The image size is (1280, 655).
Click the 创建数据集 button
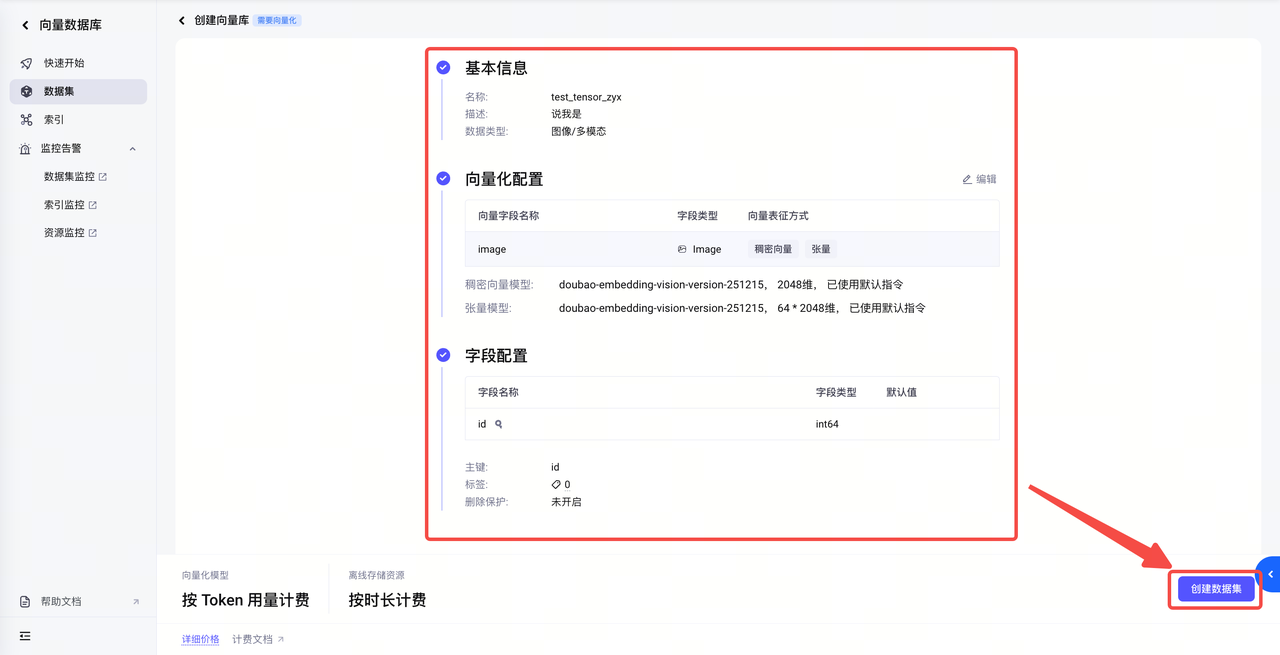pyautogui.click(x=1216, y=589)
